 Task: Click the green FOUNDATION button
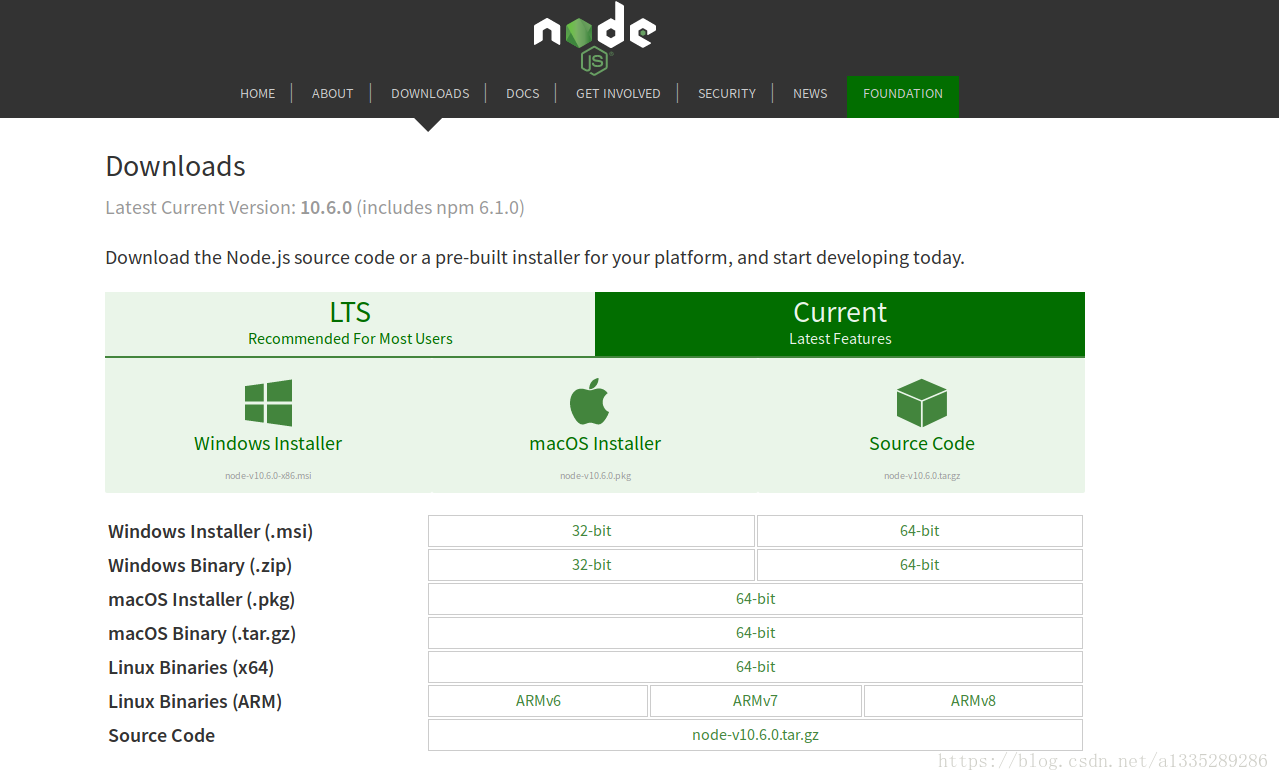point(903,96)
